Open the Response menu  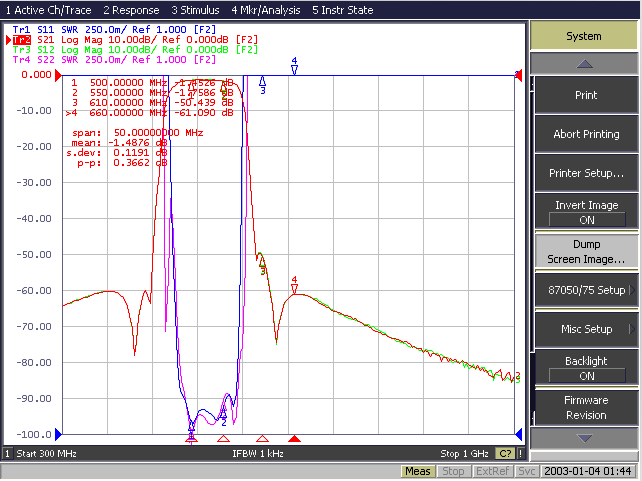tap(131, 10)
